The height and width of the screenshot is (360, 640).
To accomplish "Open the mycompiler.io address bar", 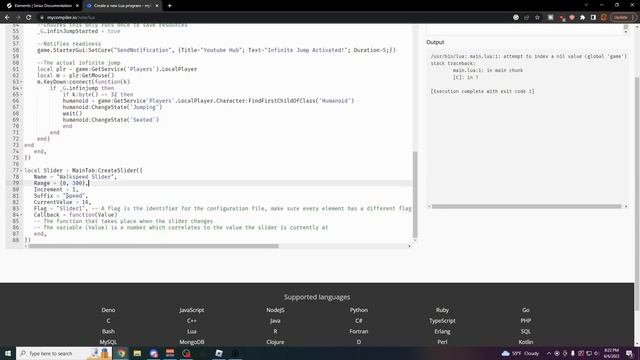I will coord(269,18).
